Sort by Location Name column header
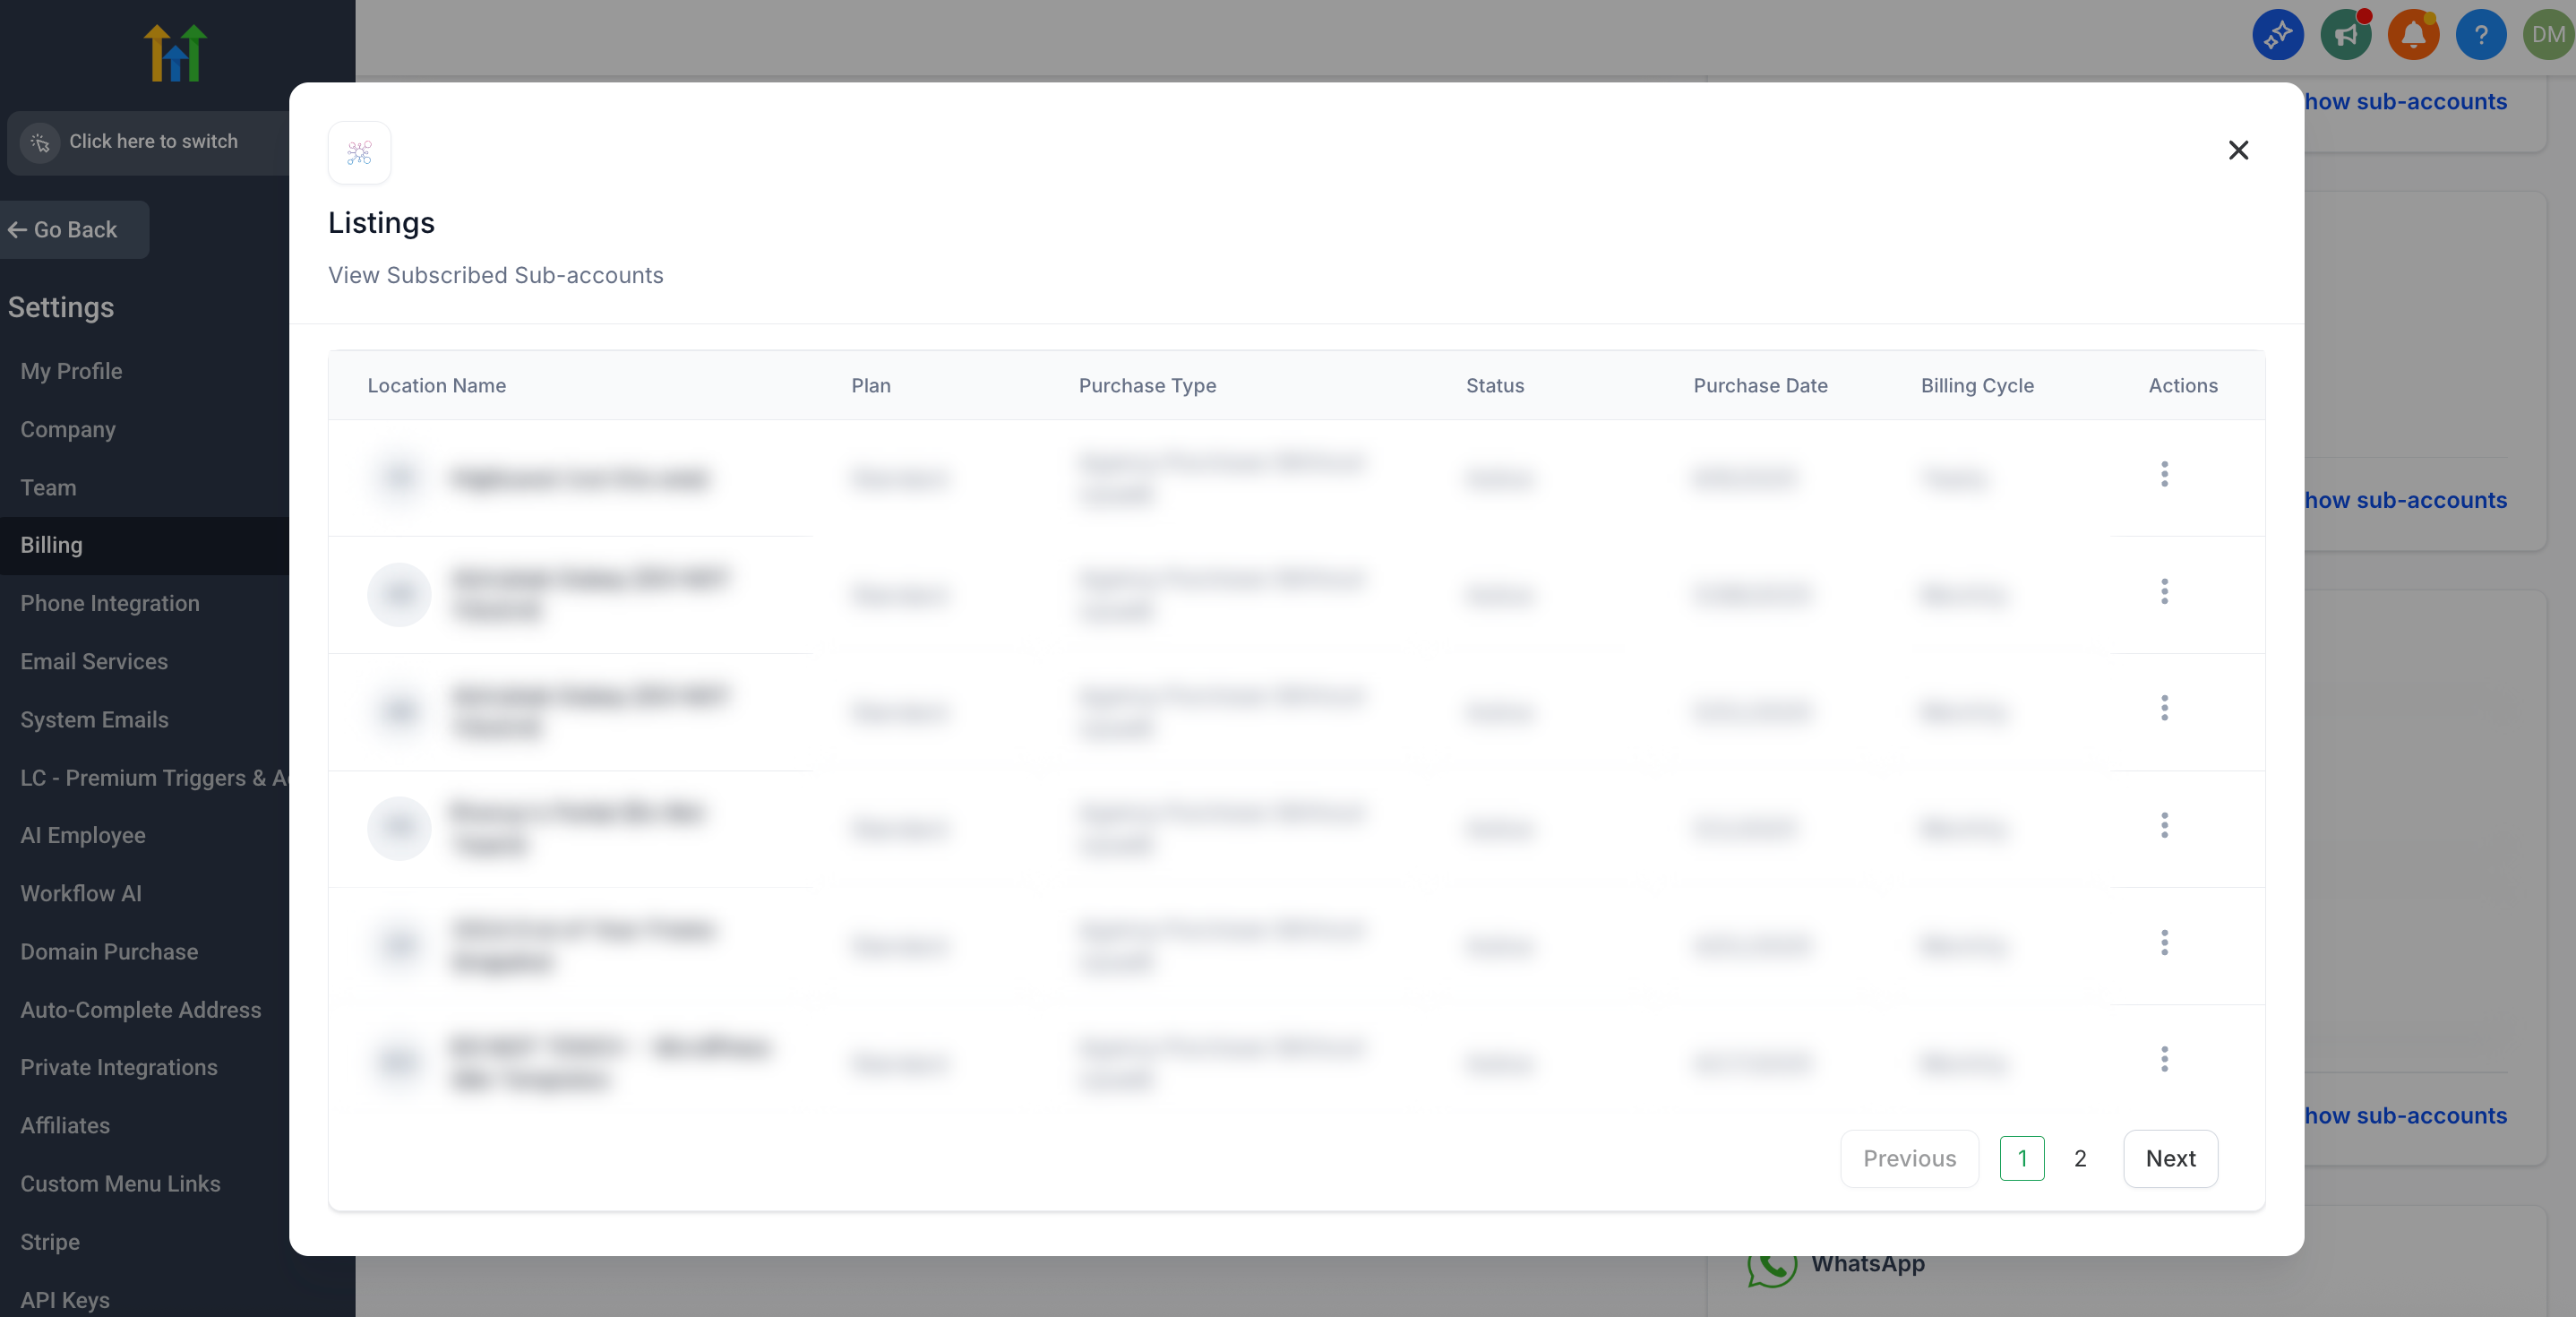This screenshot has height=1317, width=2576. coord(436,385)
